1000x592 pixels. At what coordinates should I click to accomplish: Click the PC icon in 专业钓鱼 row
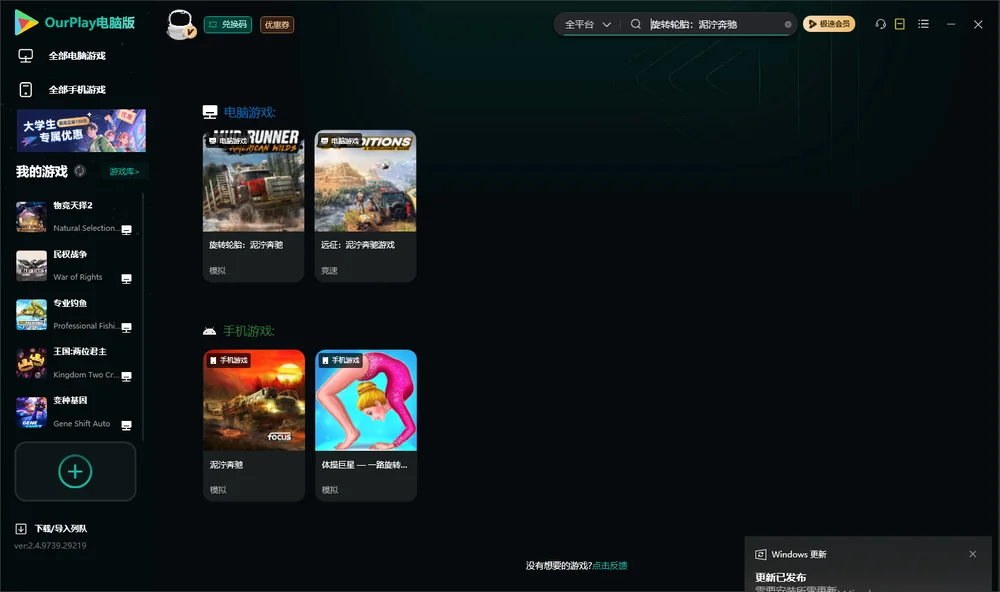click(x=126, y=328)
